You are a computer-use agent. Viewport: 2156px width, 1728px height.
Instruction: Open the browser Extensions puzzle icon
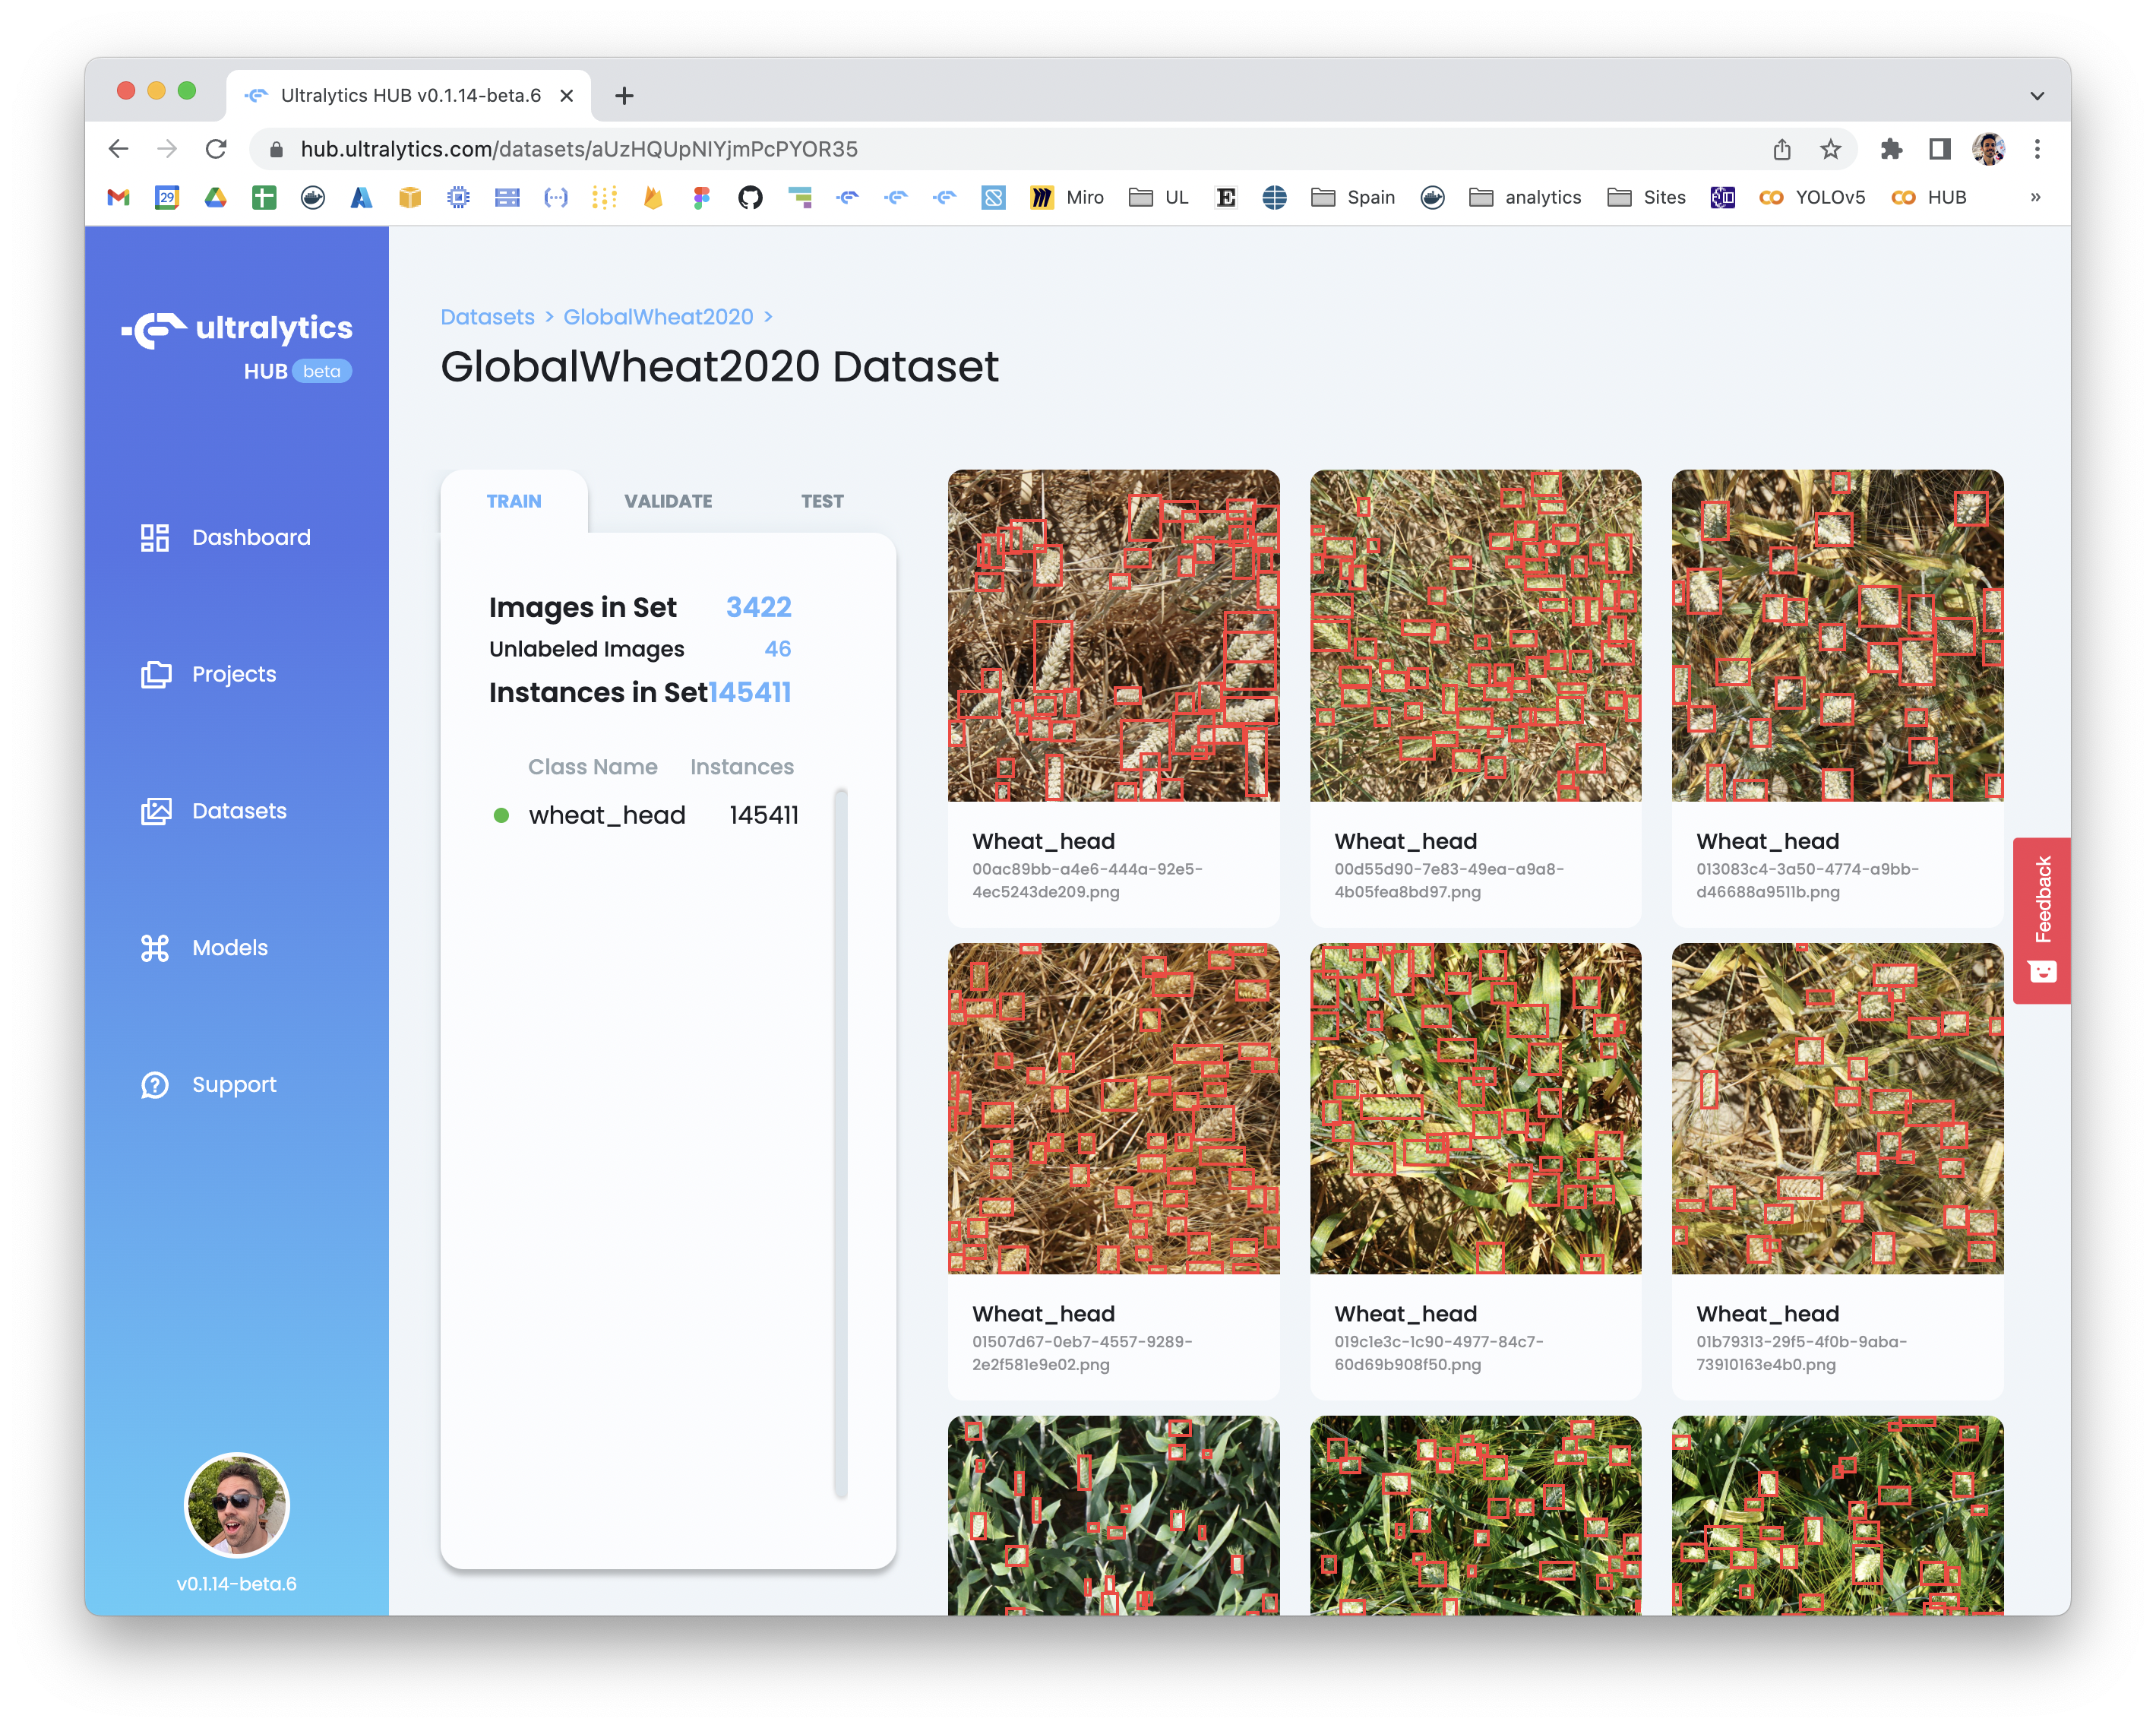(x=1890, y=149)
